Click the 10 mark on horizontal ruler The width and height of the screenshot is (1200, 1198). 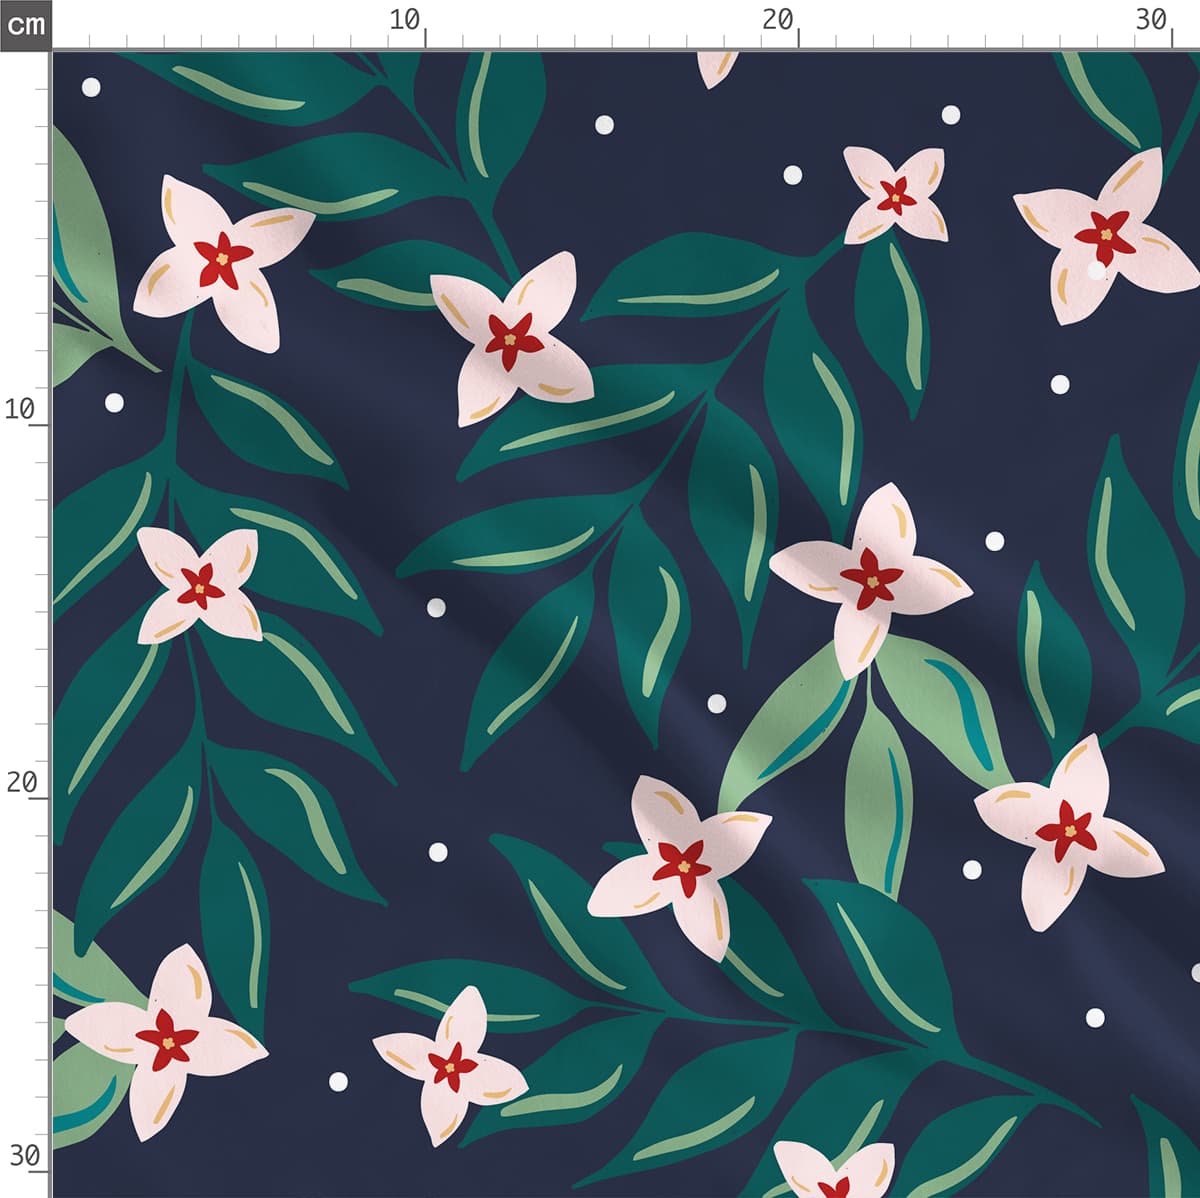pos(404,19)
